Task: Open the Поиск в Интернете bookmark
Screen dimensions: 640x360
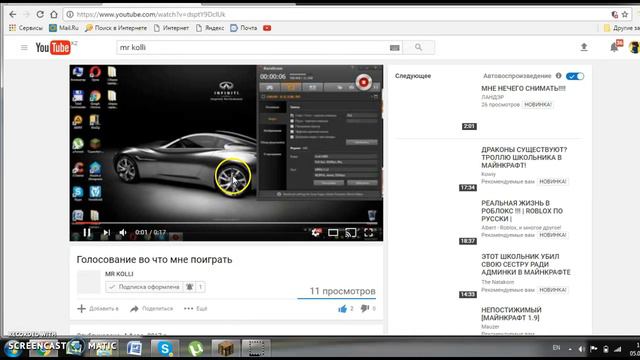Action: coord(116,28)
